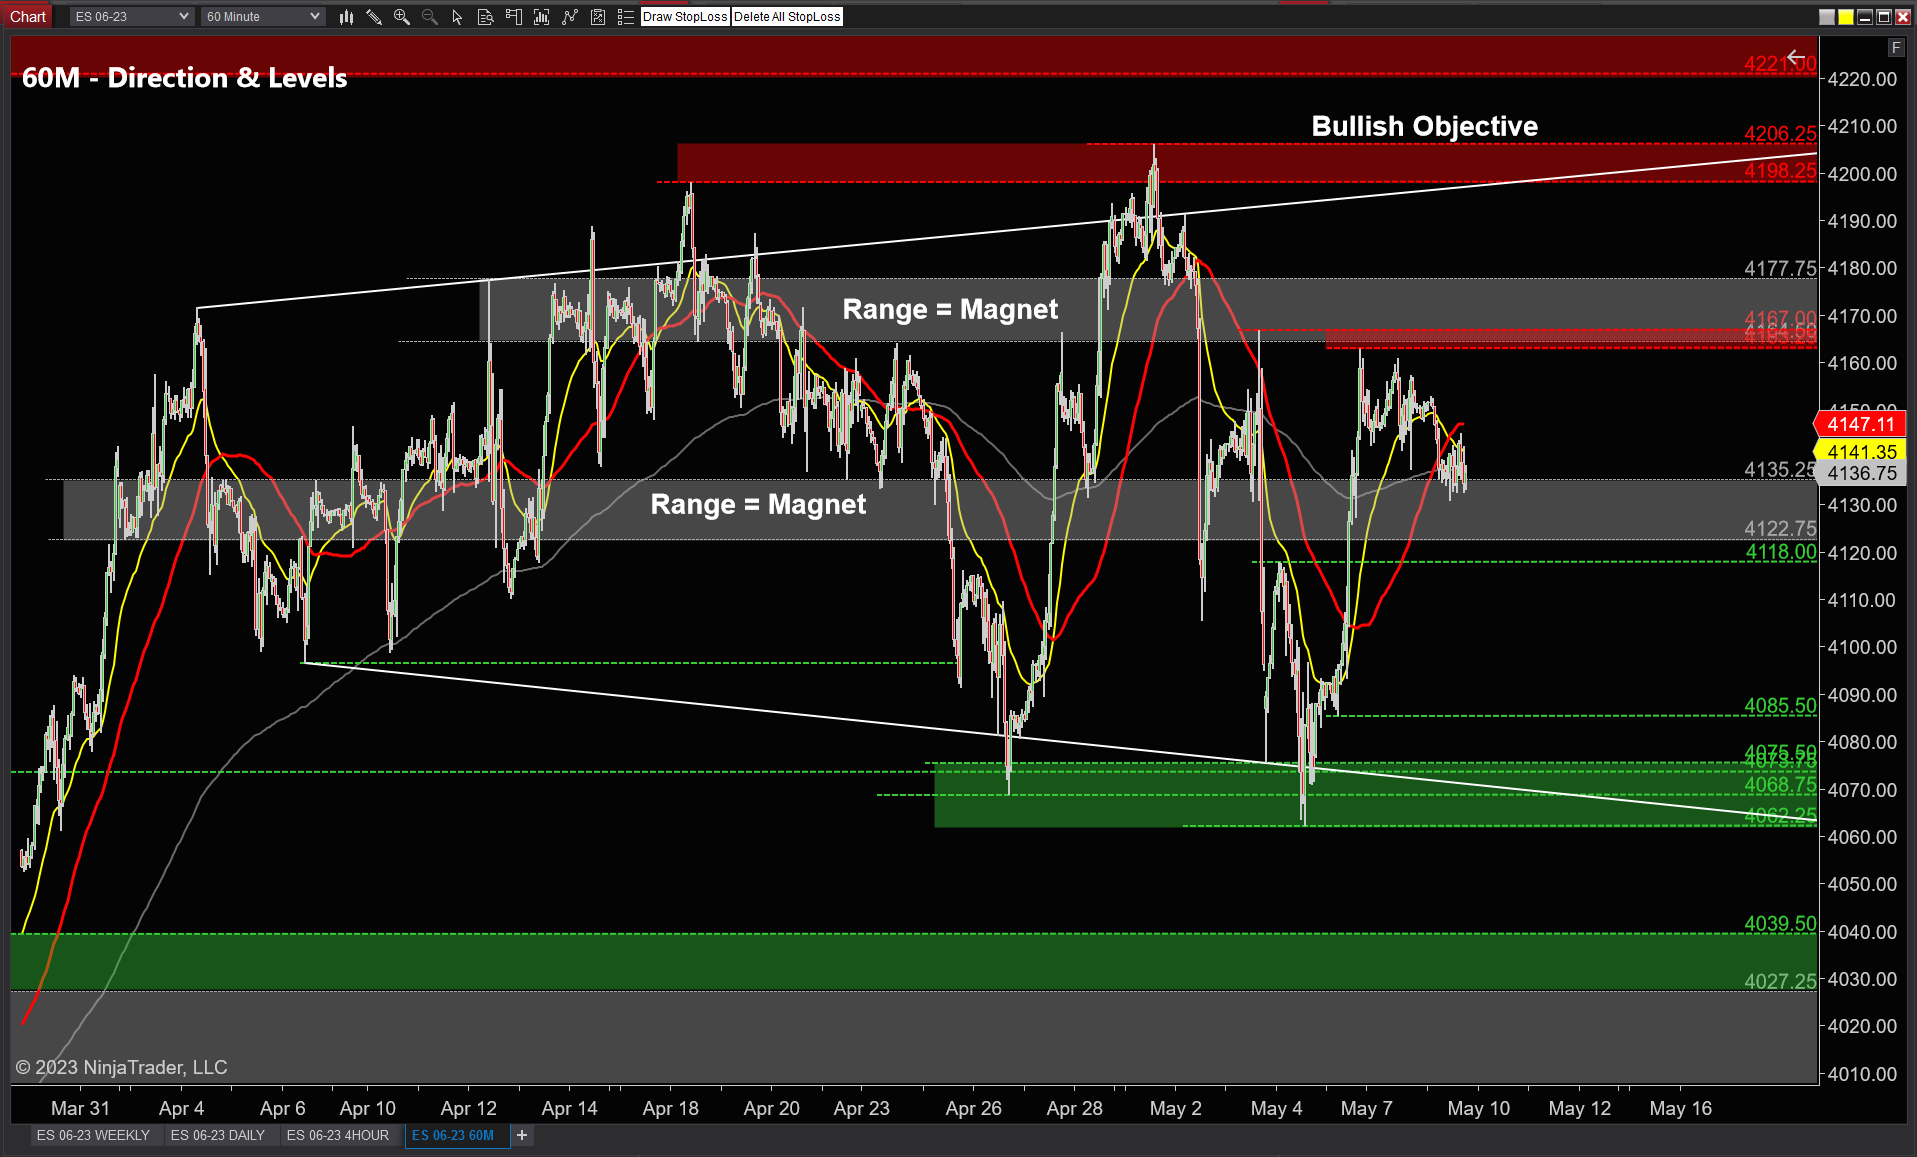
Task: Open the instrument selector ES 06-23
Action: pos(131,17)
